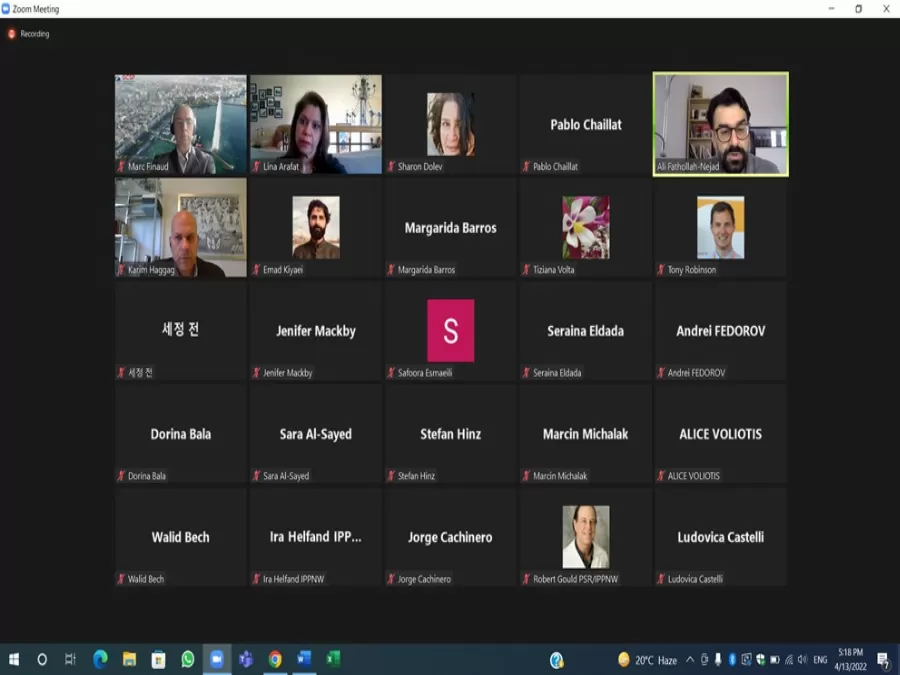
Task: Switch to Zoom in the taskbar
Action: pos(216,659)
